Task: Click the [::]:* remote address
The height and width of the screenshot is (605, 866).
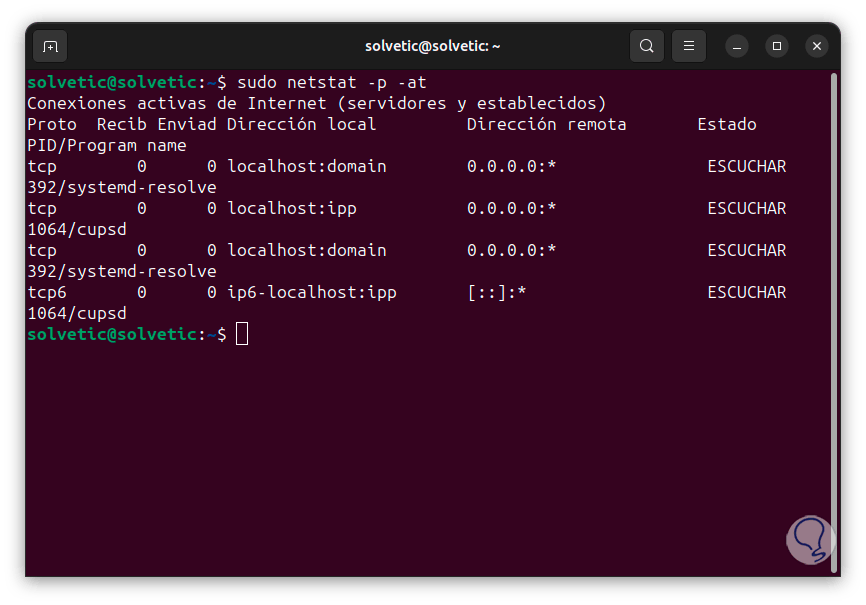Action: [496, 292]
